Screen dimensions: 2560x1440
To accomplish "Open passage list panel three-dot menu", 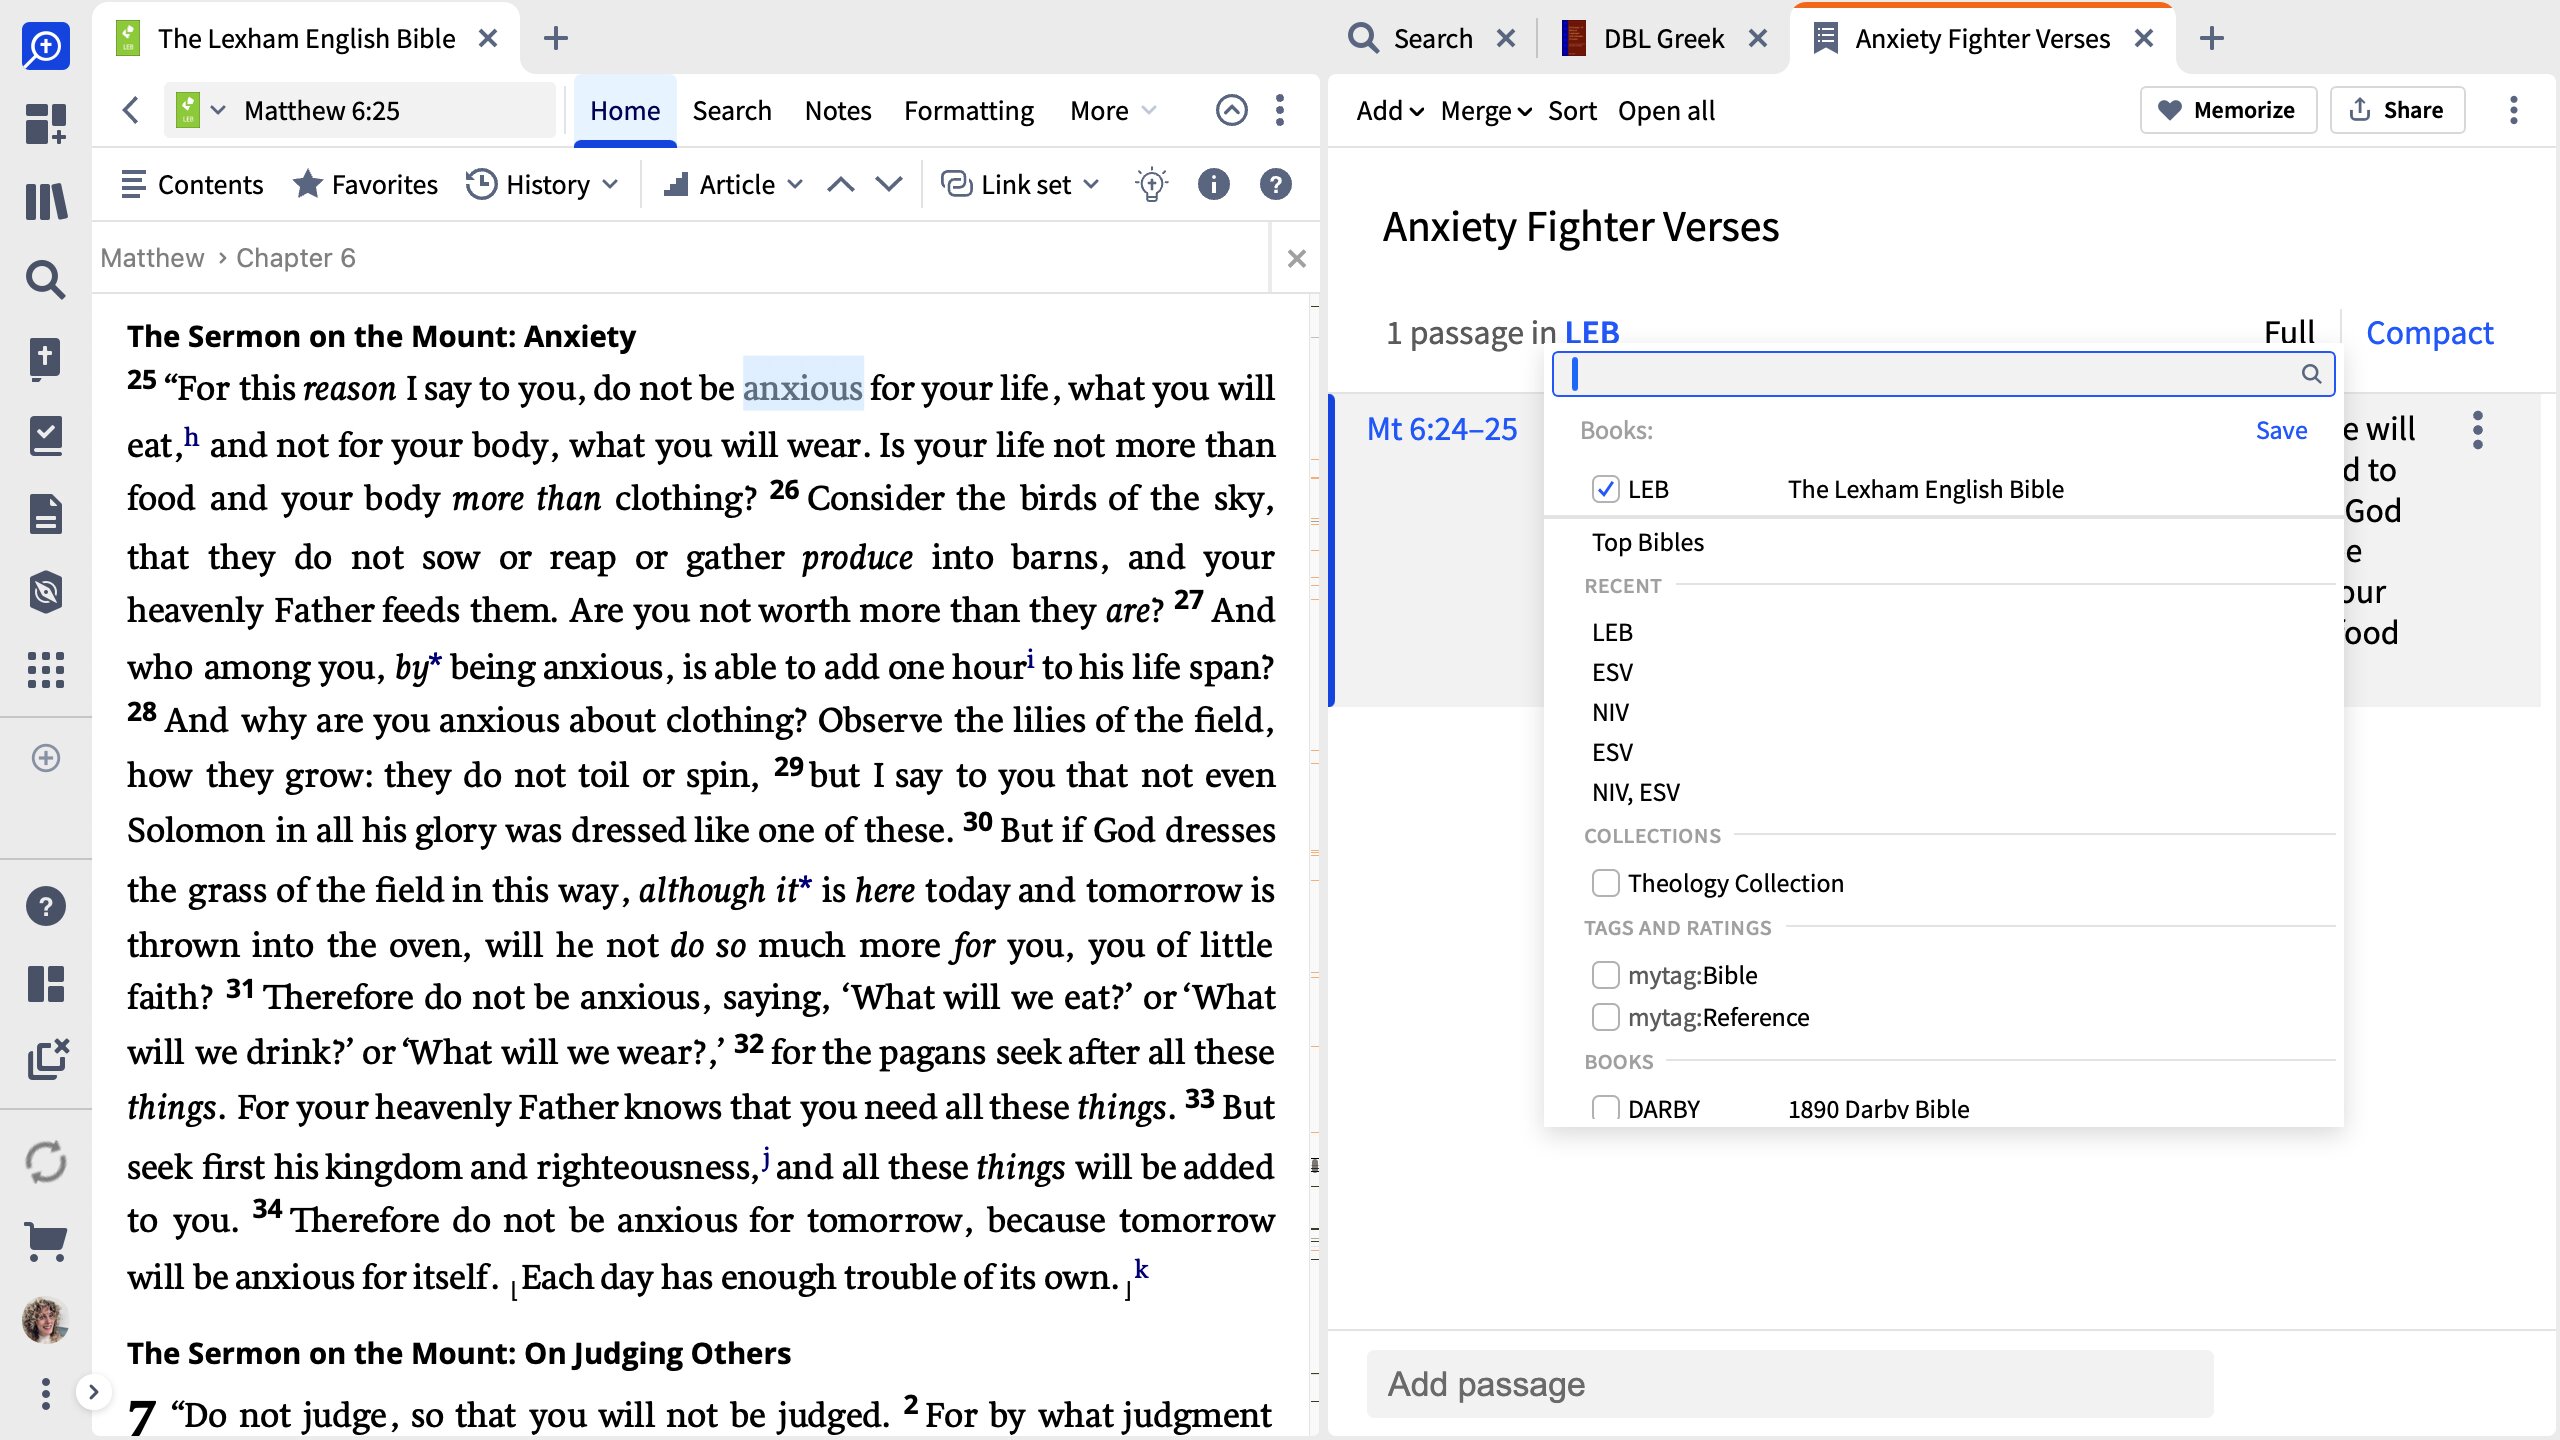I will pos(2514,110).
